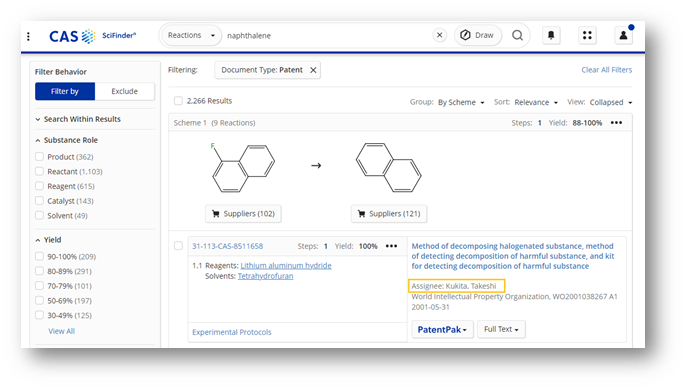687x390 pixels.
Task: Collapse the Substance Role section
Action: point(38,140)
